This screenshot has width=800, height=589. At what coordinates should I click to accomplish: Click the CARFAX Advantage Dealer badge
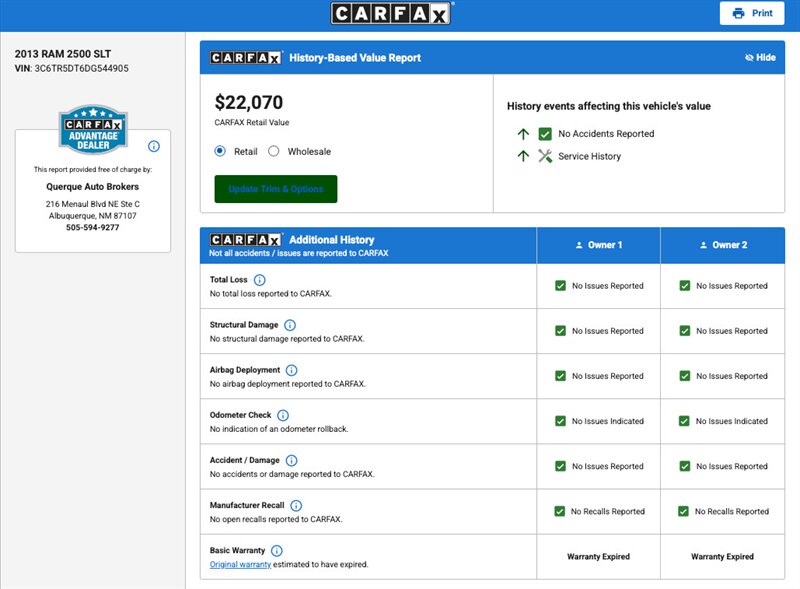point(93,129)
